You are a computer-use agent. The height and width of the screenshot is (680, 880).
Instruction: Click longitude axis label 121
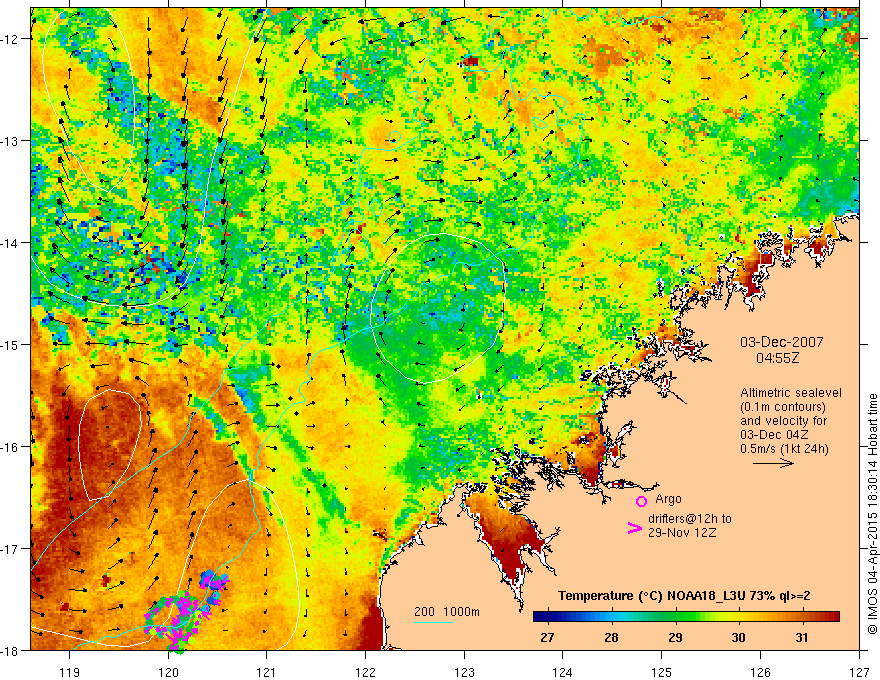[x=267, y=672]
